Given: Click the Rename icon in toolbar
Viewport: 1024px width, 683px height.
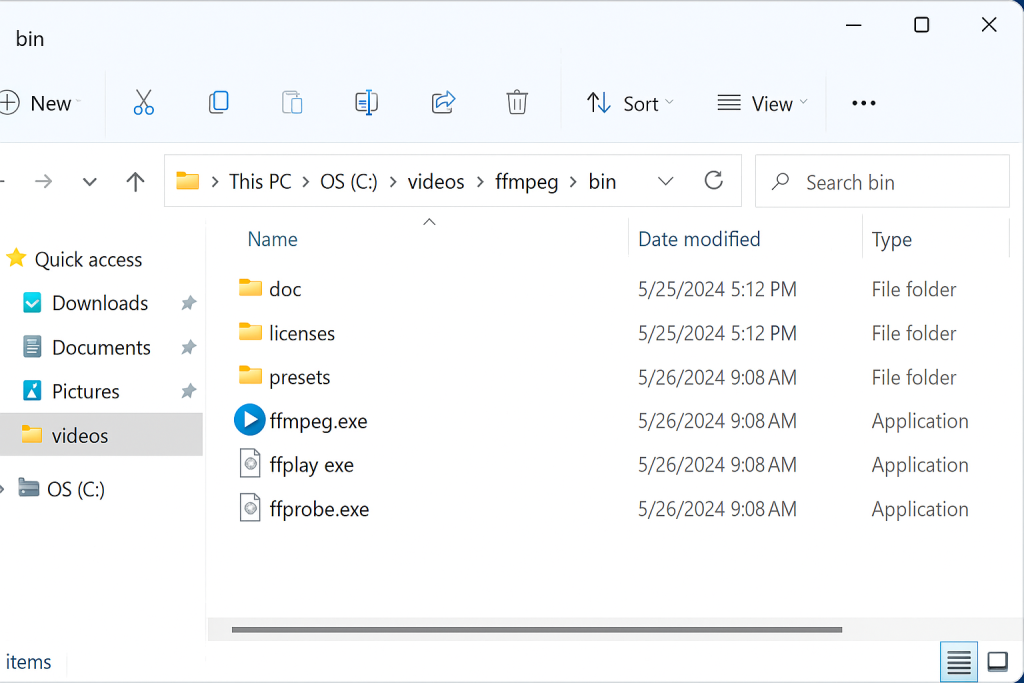Looking at the screenshot, I should tap(366, 103).
